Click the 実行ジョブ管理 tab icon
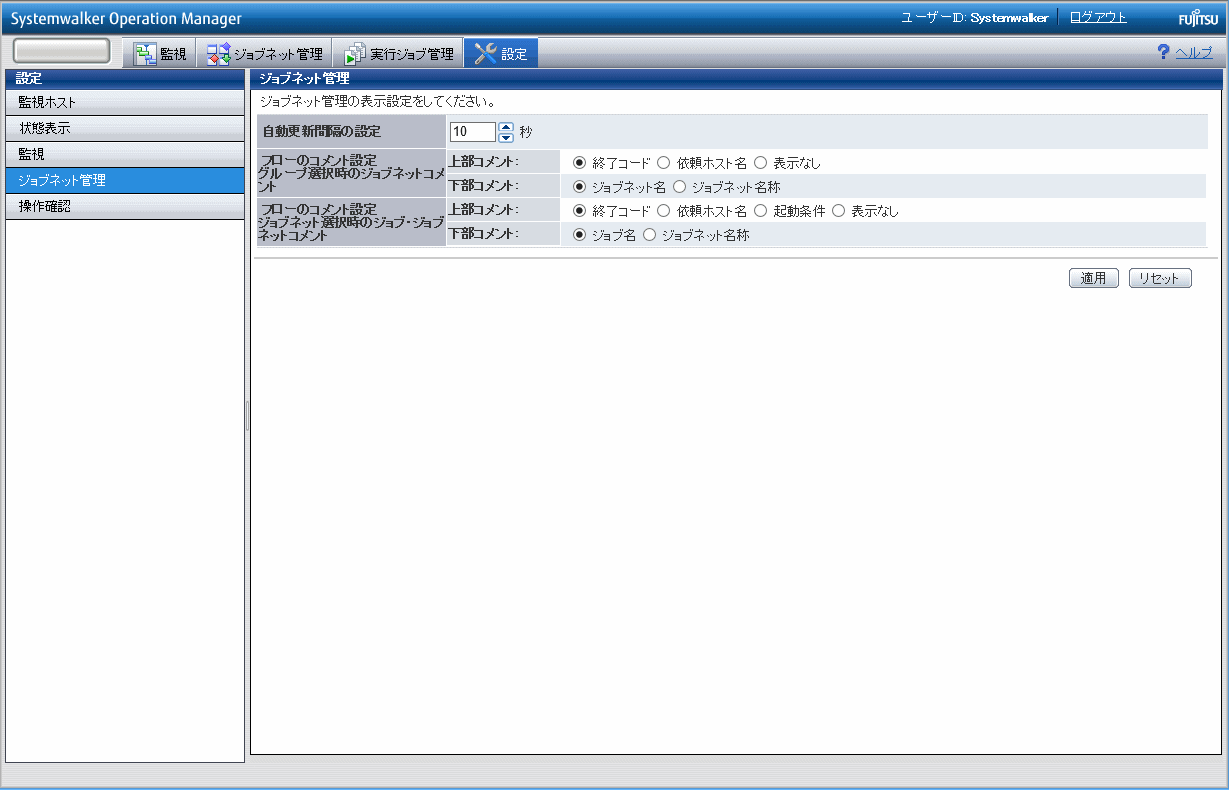 (x=355, y=54)
